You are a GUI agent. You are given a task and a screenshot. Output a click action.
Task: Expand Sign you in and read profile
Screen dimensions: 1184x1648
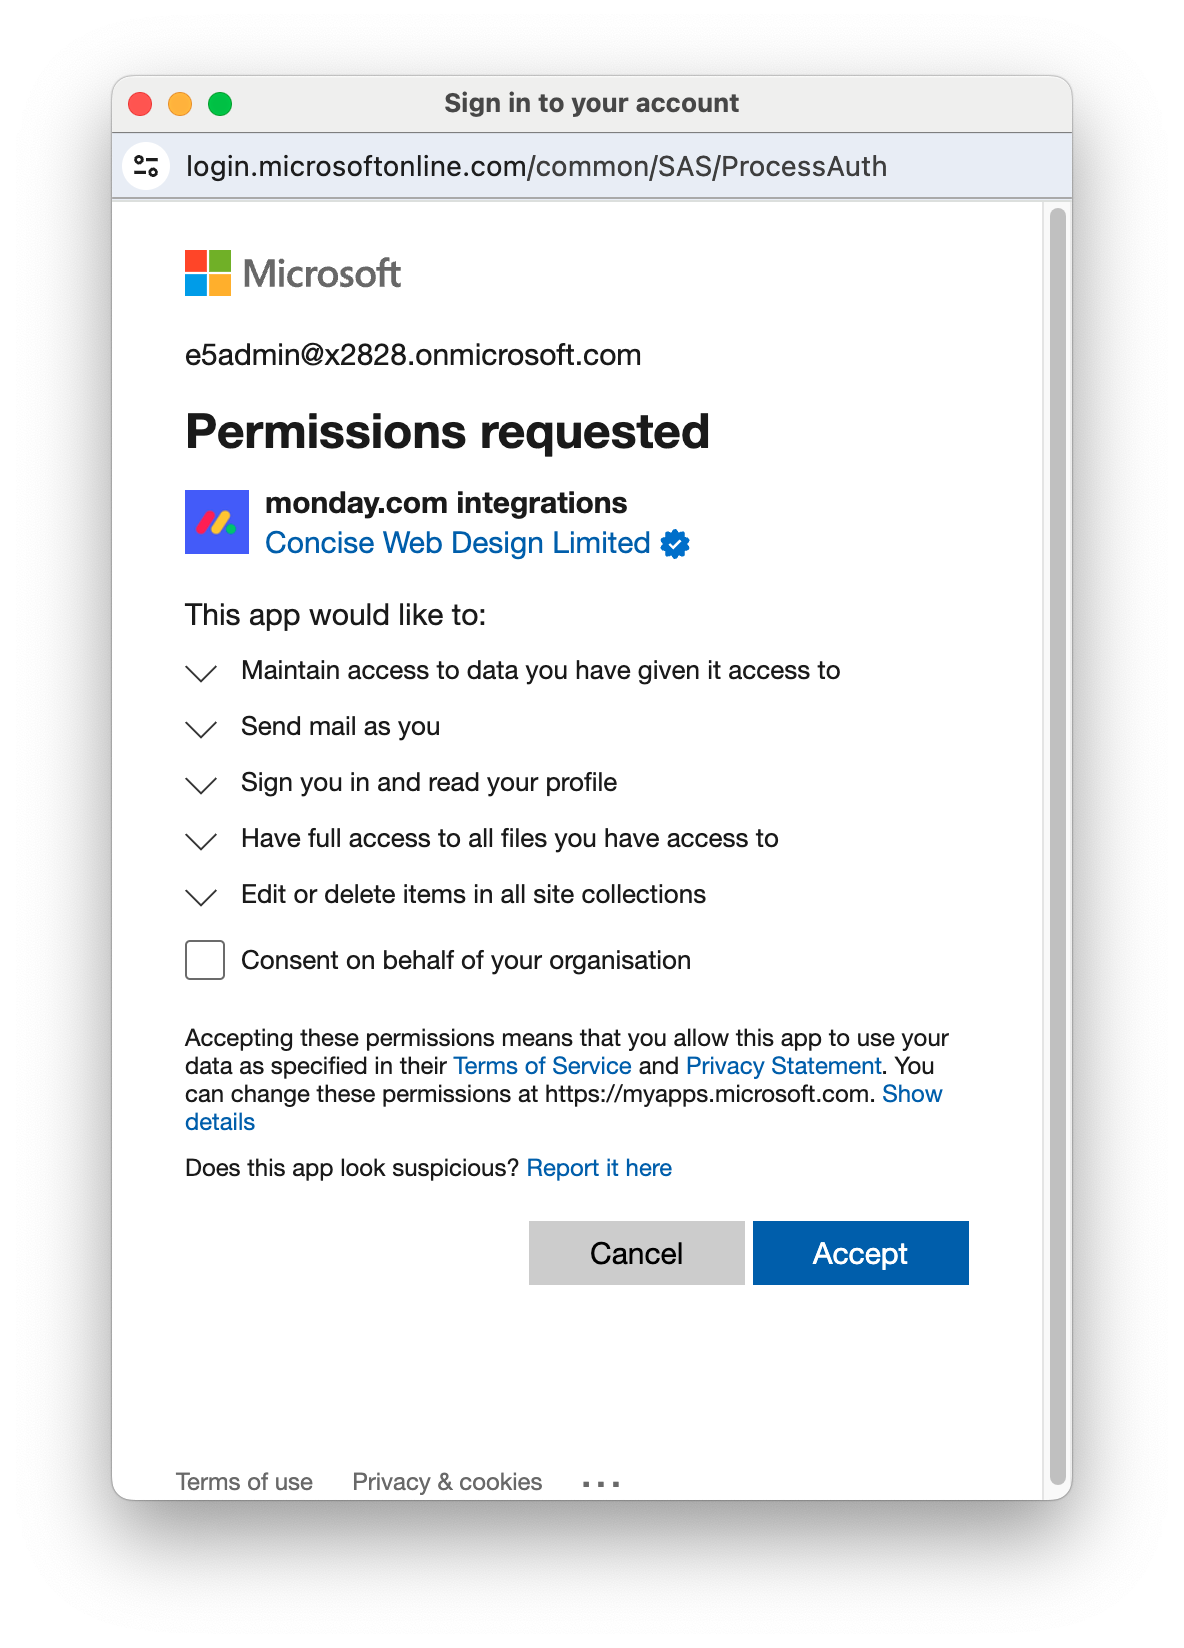(202, 784)
